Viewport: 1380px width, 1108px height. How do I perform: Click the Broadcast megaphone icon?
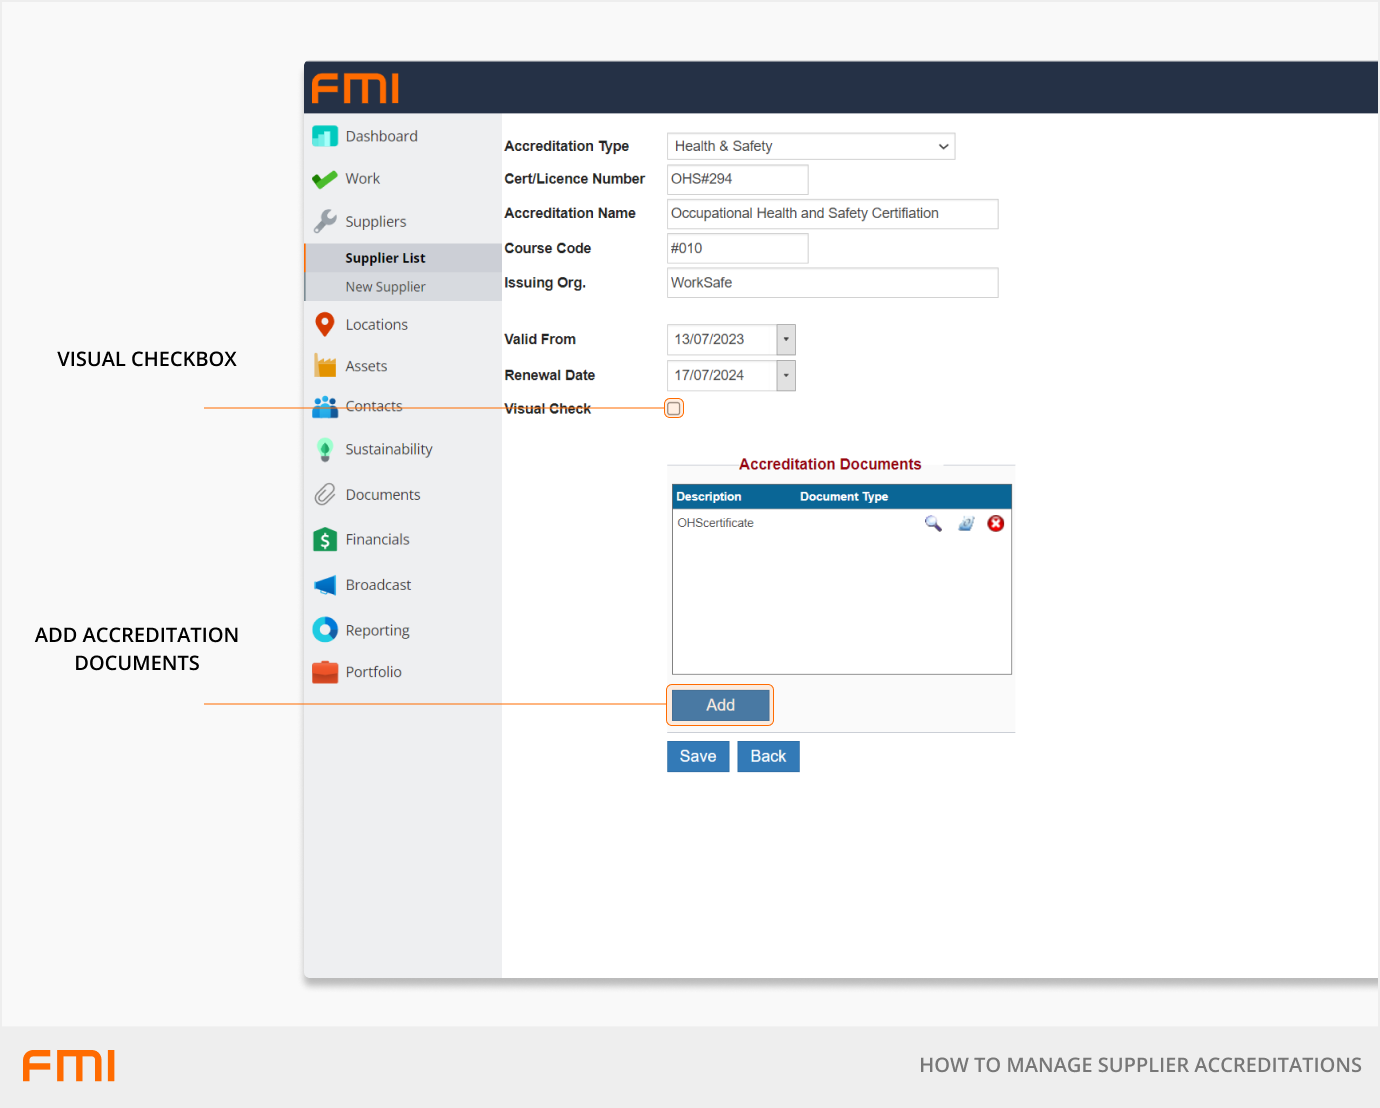325,585
